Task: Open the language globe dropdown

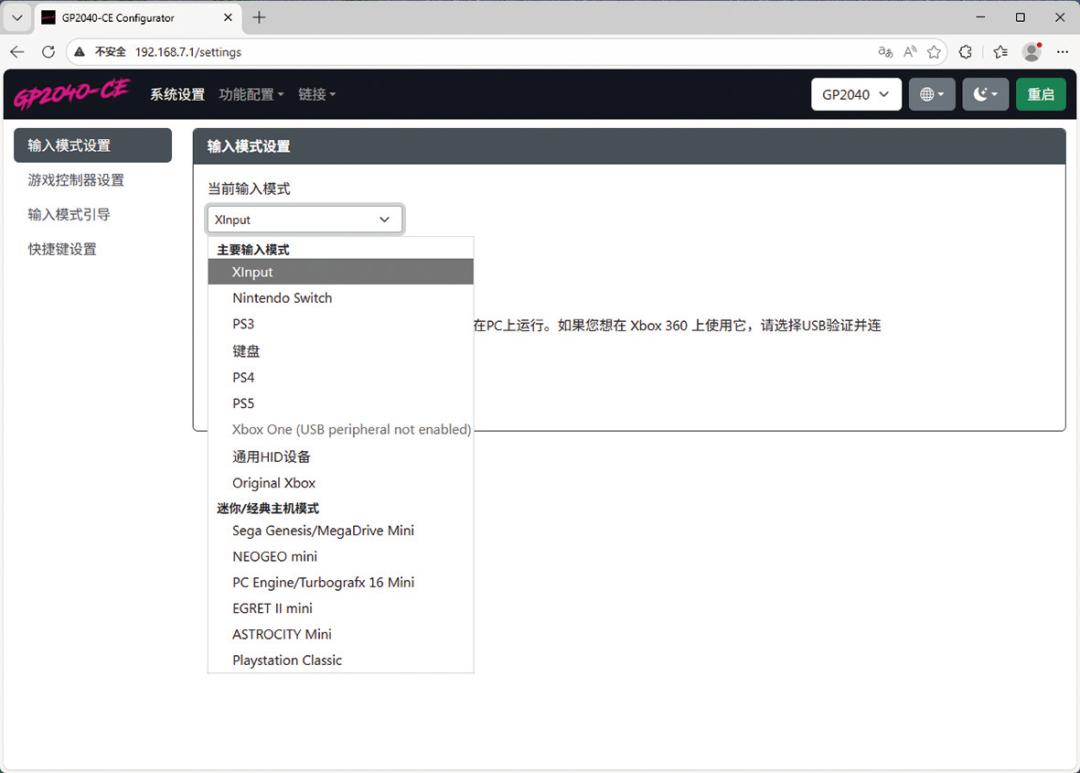Action: pos(932,94)
